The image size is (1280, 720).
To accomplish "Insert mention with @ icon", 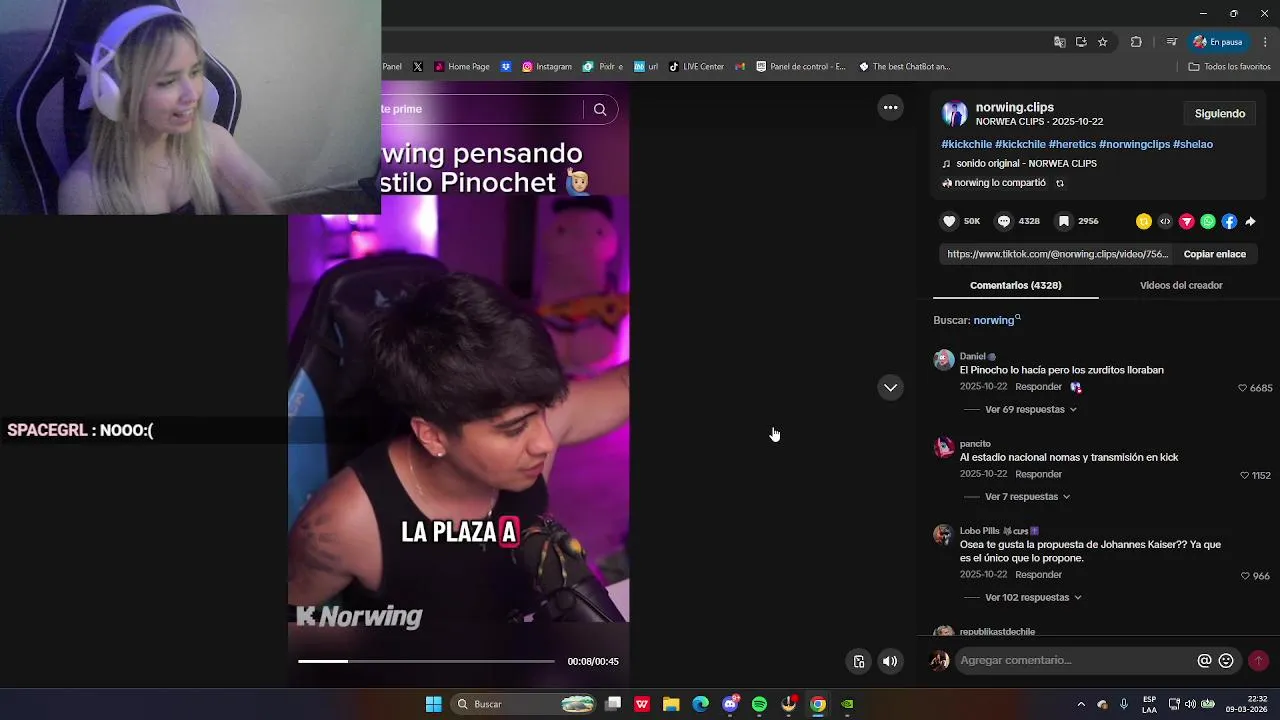I will tap(1204, 660).
